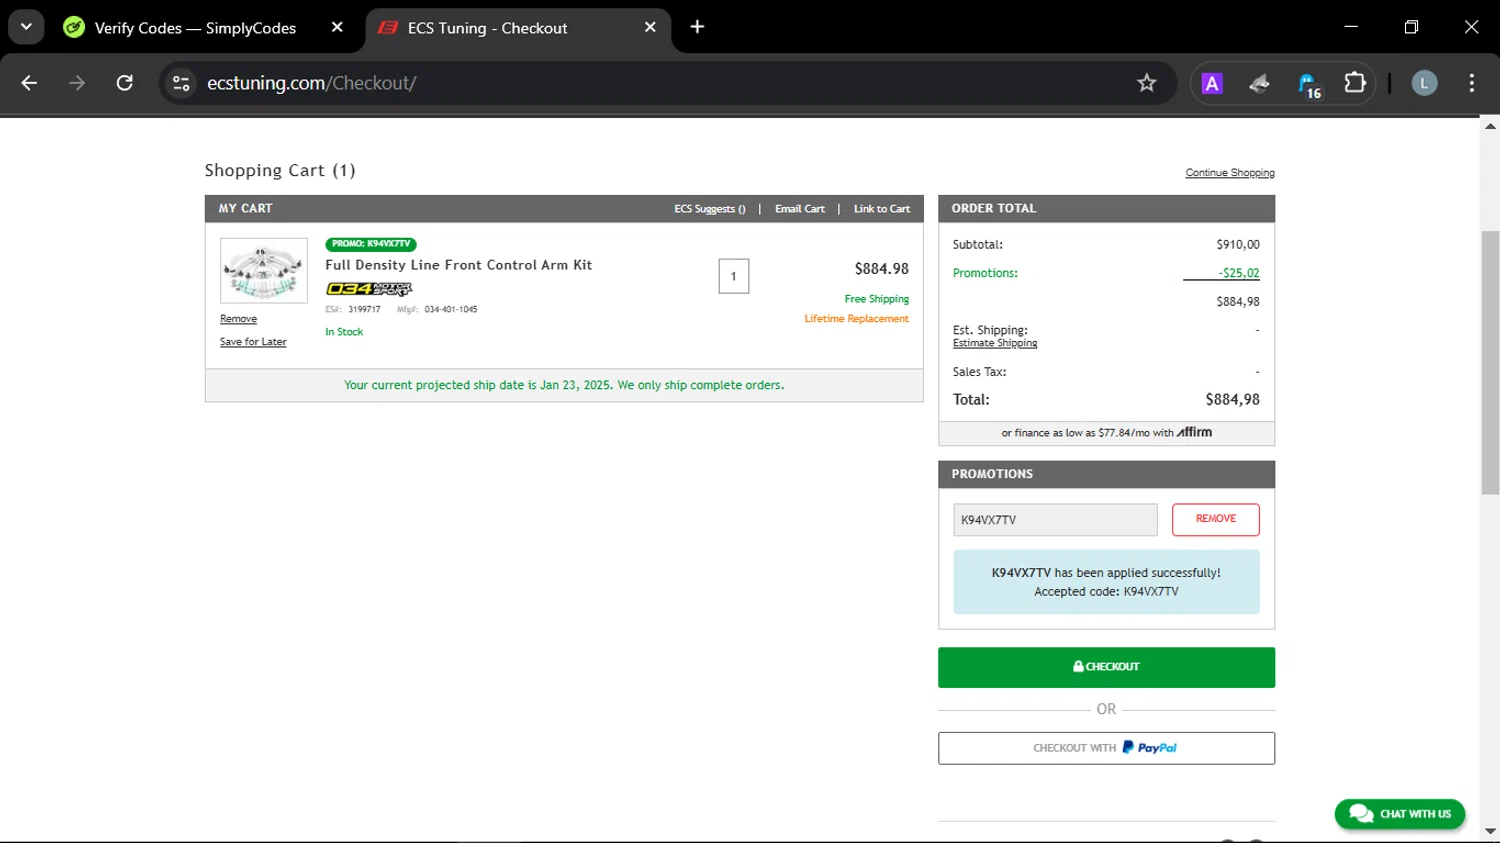Reload the page with the refresh icon
The height and width of the screenshot is (843, 1500).
[125, 83]
